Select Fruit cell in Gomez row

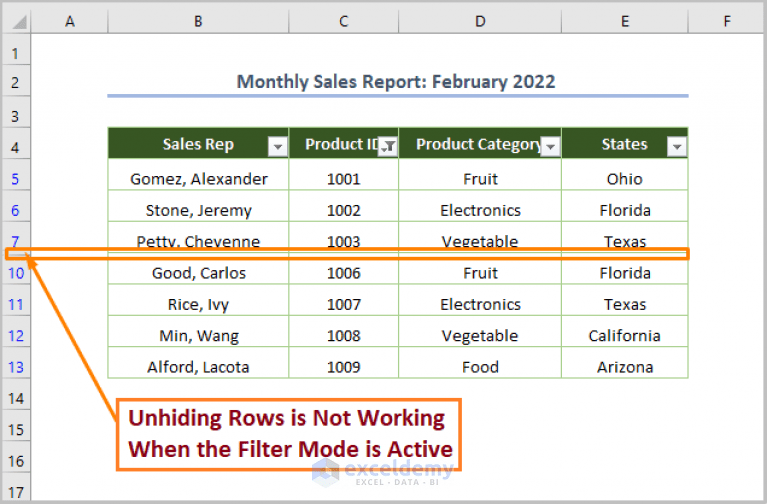pos(480,175)
